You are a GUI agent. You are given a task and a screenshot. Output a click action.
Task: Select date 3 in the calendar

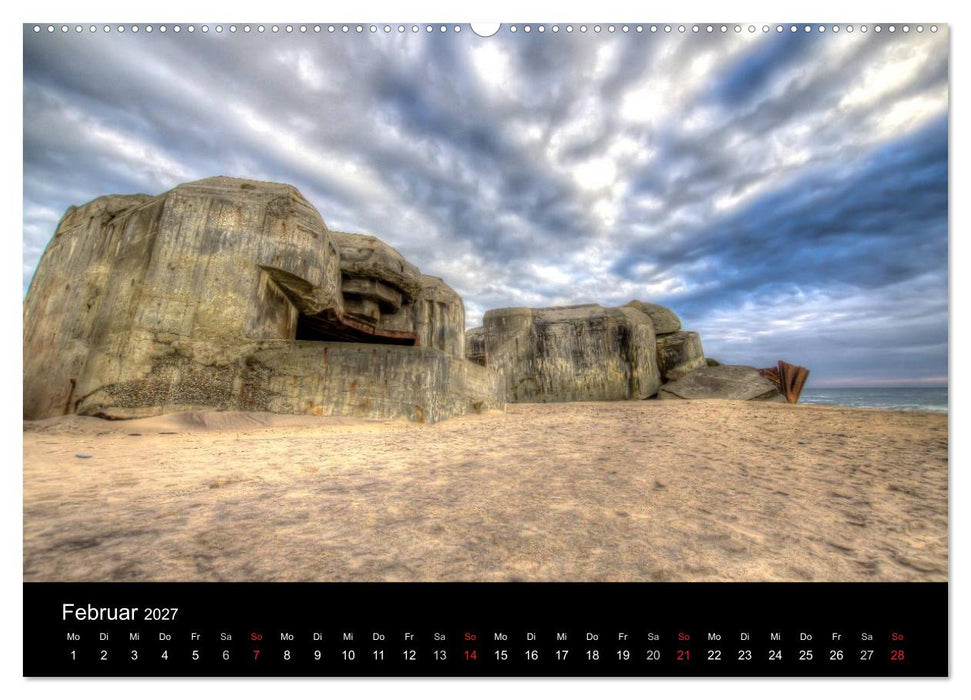point(134,655)
